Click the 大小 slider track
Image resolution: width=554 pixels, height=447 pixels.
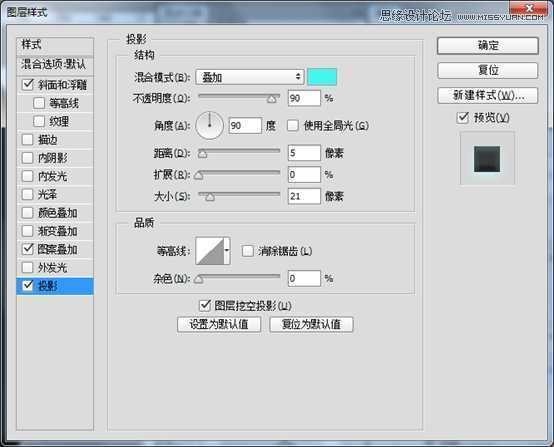click(x=239, y=194)
